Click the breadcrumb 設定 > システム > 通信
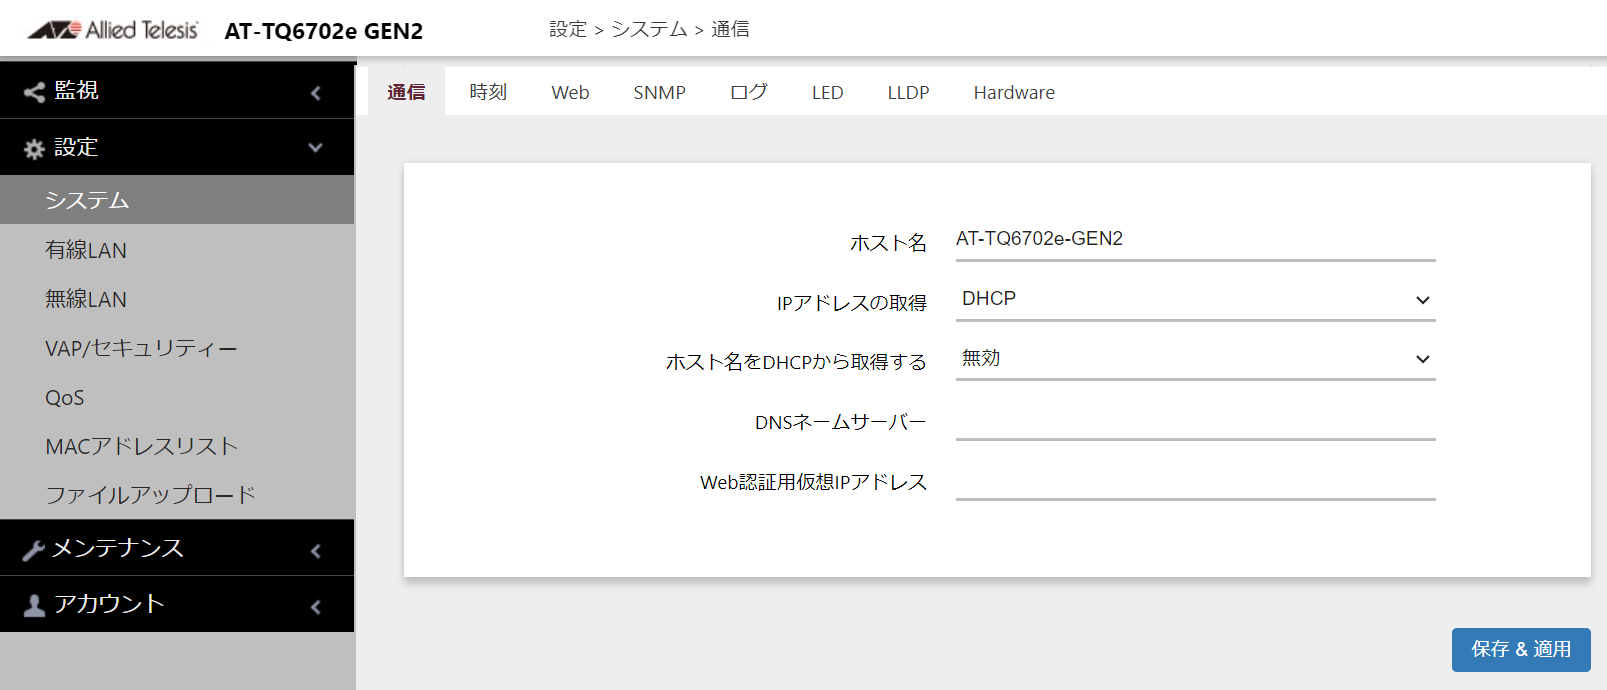This screenshot has width=1607, height=690. point(649,29)
